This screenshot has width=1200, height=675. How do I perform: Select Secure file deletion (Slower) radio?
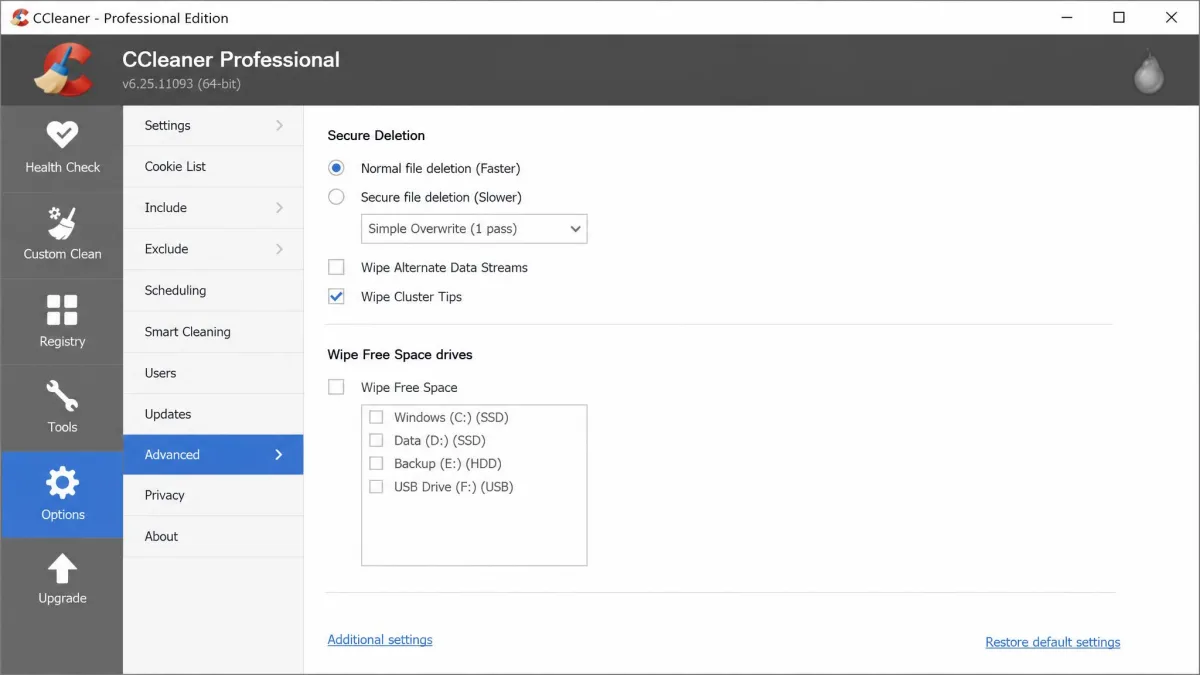click(x=336, y=197)
